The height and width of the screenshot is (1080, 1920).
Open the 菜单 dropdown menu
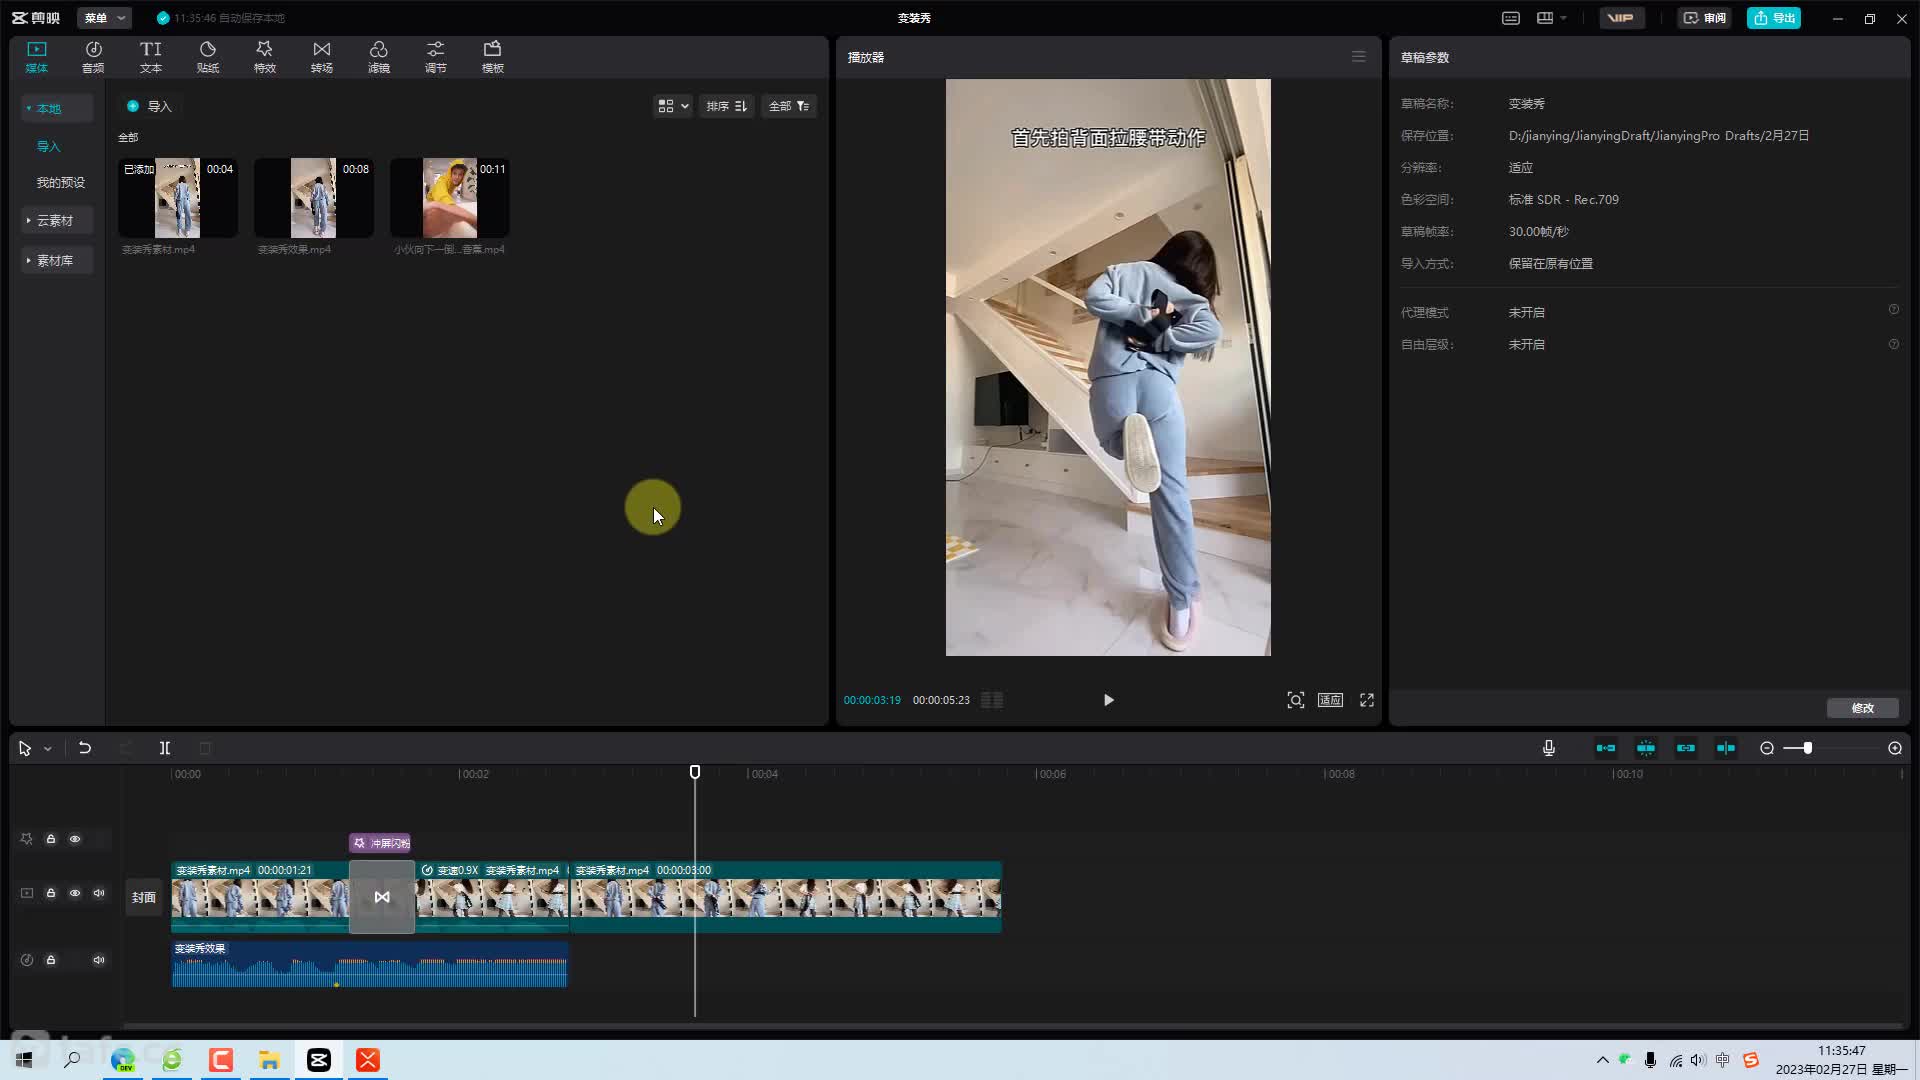tap(104, 18)
